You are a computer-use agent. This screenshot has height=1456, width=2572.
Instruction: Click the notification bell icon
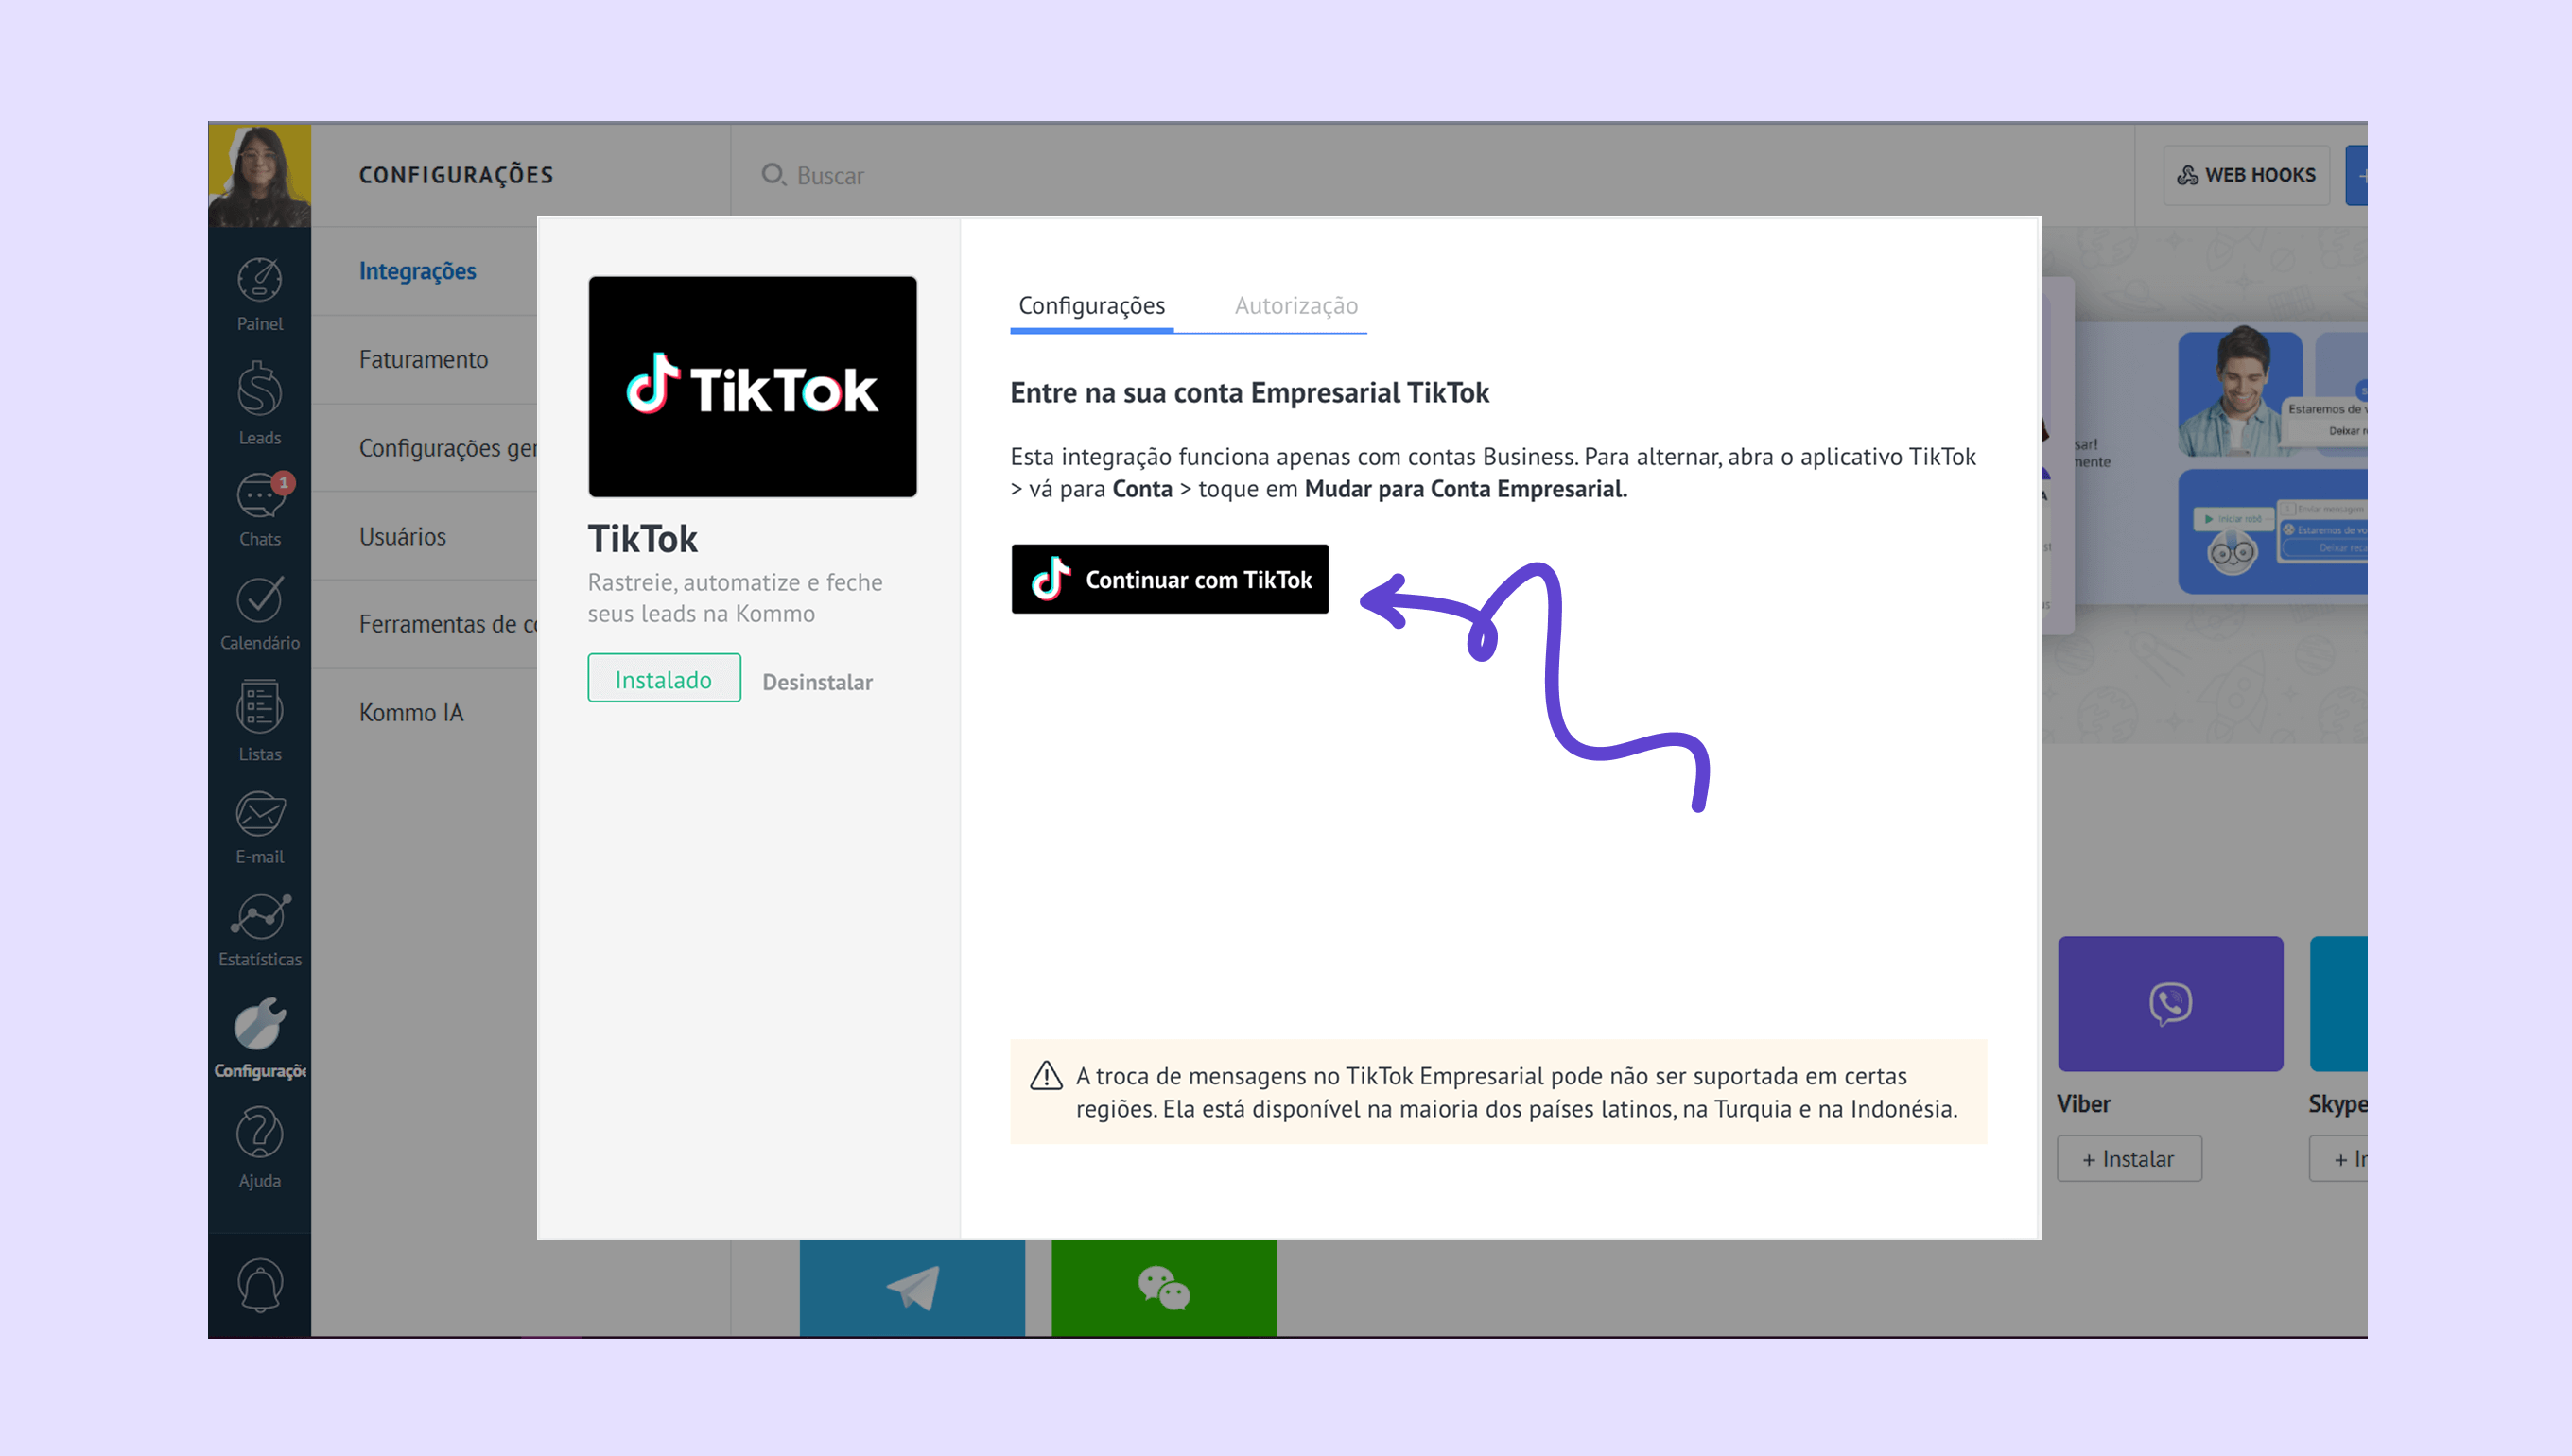click(x=259, y=1284)
